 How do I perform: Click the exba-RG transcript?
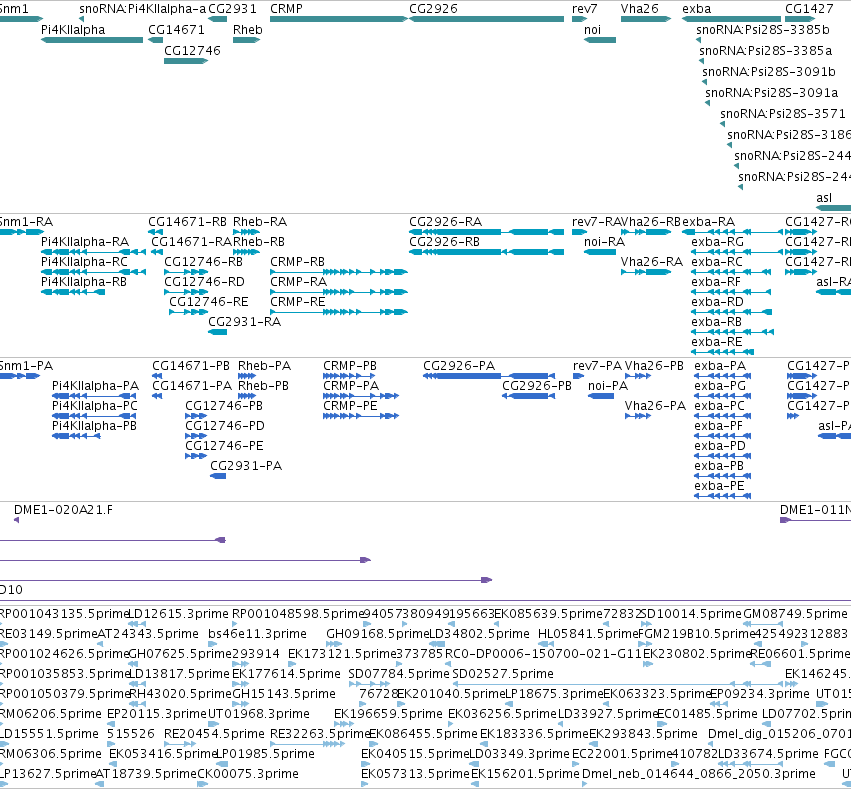[x=736, y=252]
